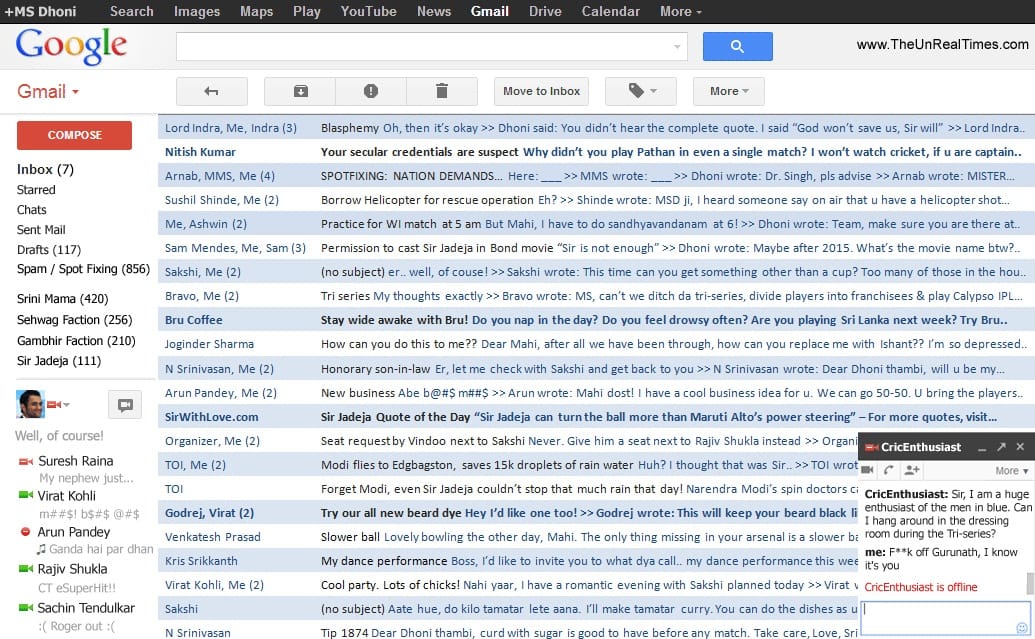This screenshot has width=1035, height=639.
Task: Click Rajiv Shukla's green camera icon
Action: pos(26,568)
